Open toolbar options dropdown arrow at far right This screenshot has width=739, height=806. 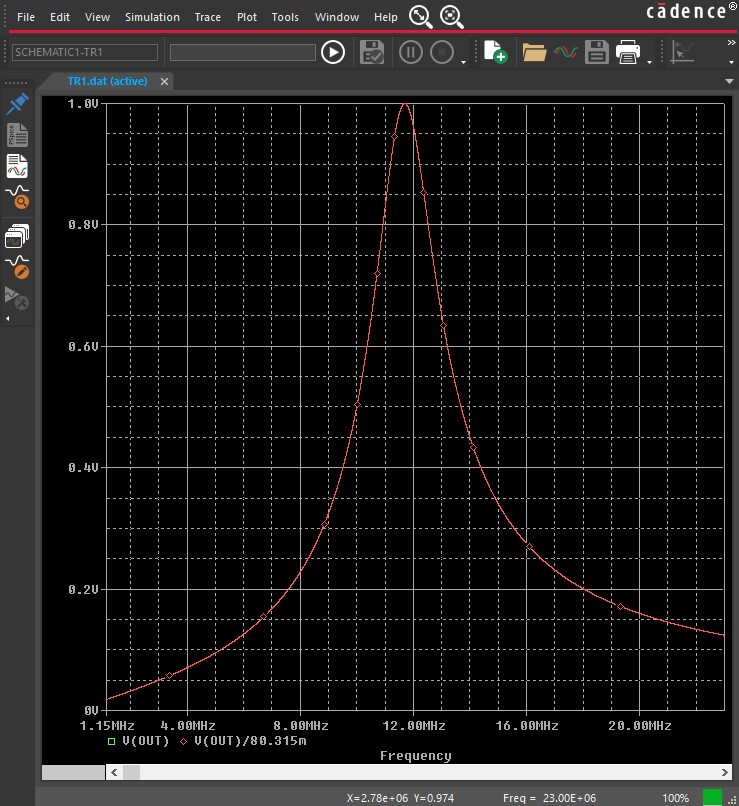[731, 62]
